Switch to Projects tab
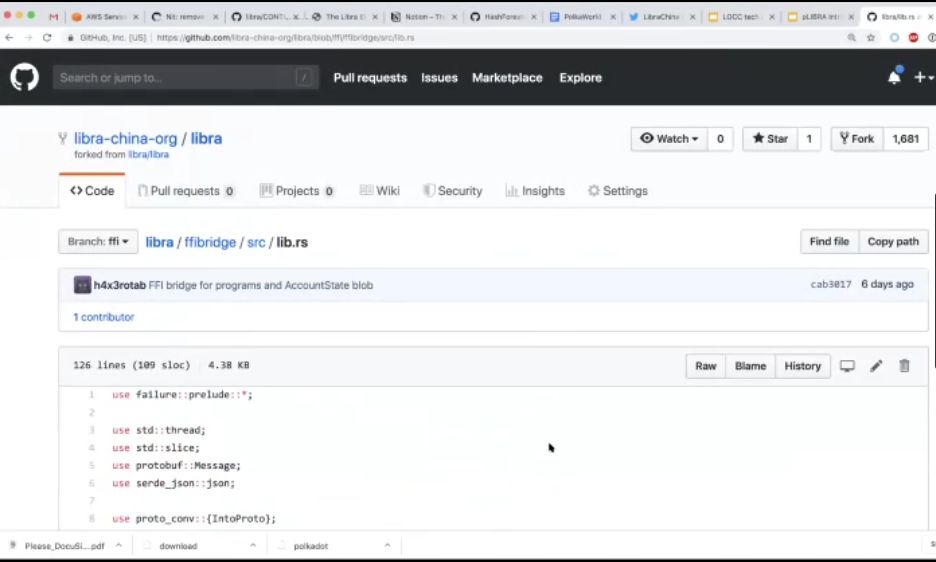936x562 pixels. click(297, 191)
